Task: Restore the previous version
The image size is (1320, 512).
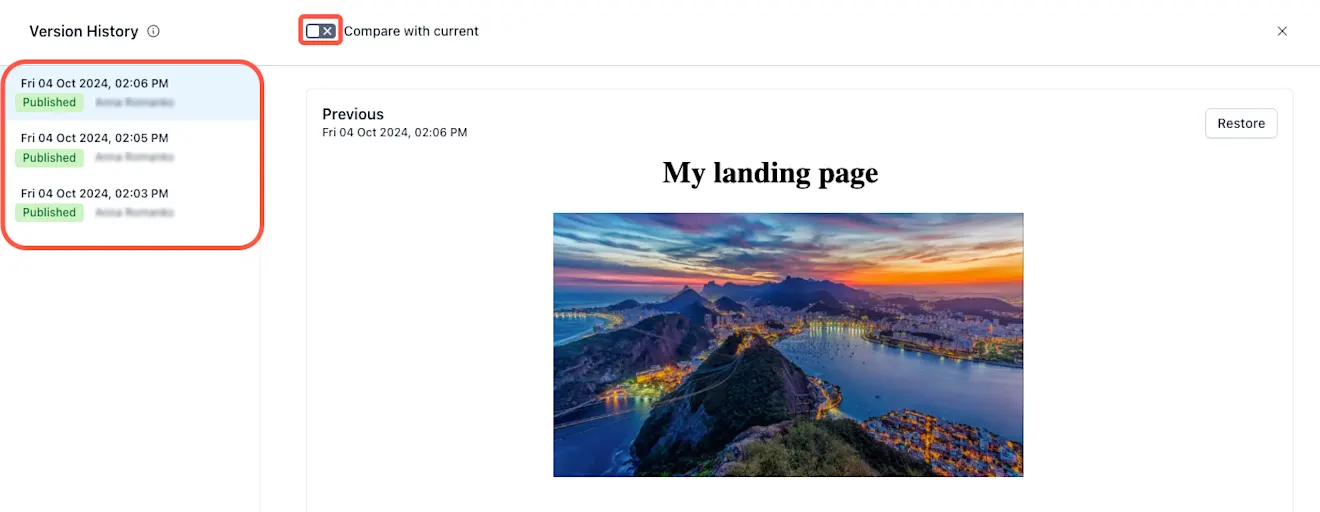Action: [1241, 123]
